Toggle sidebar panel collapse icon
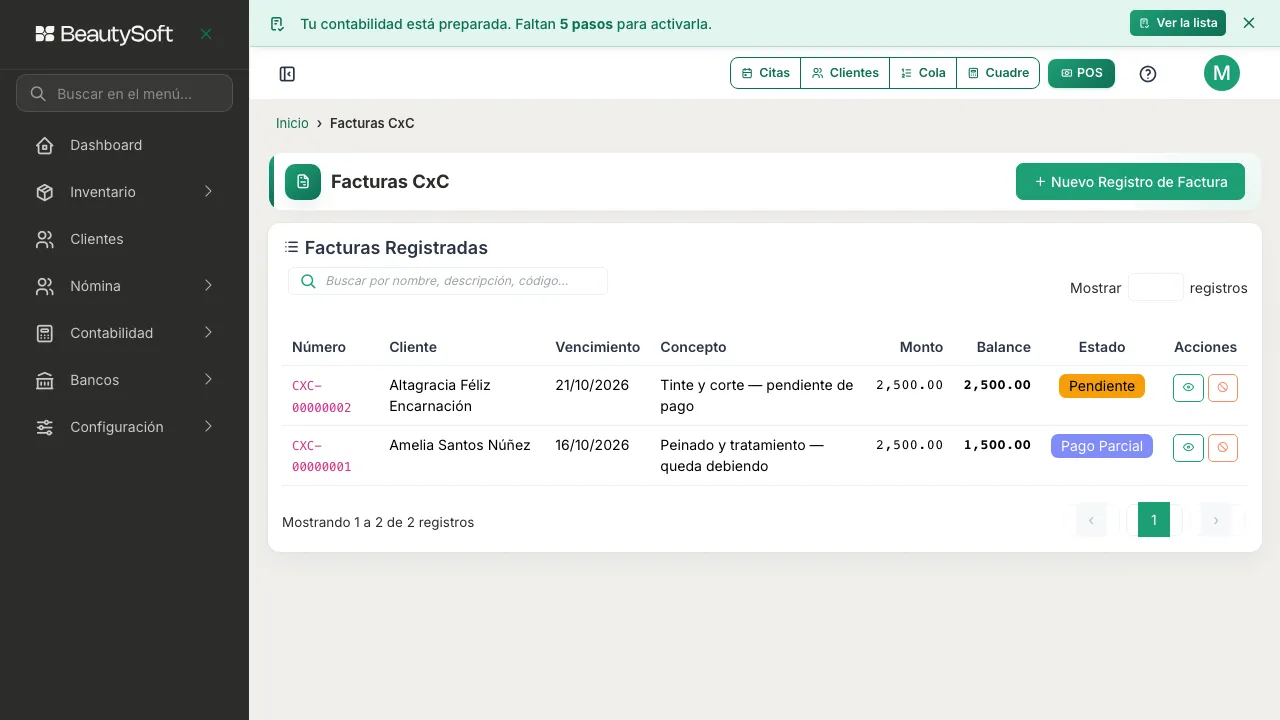 pyautogui.click(x=287, y=74)
